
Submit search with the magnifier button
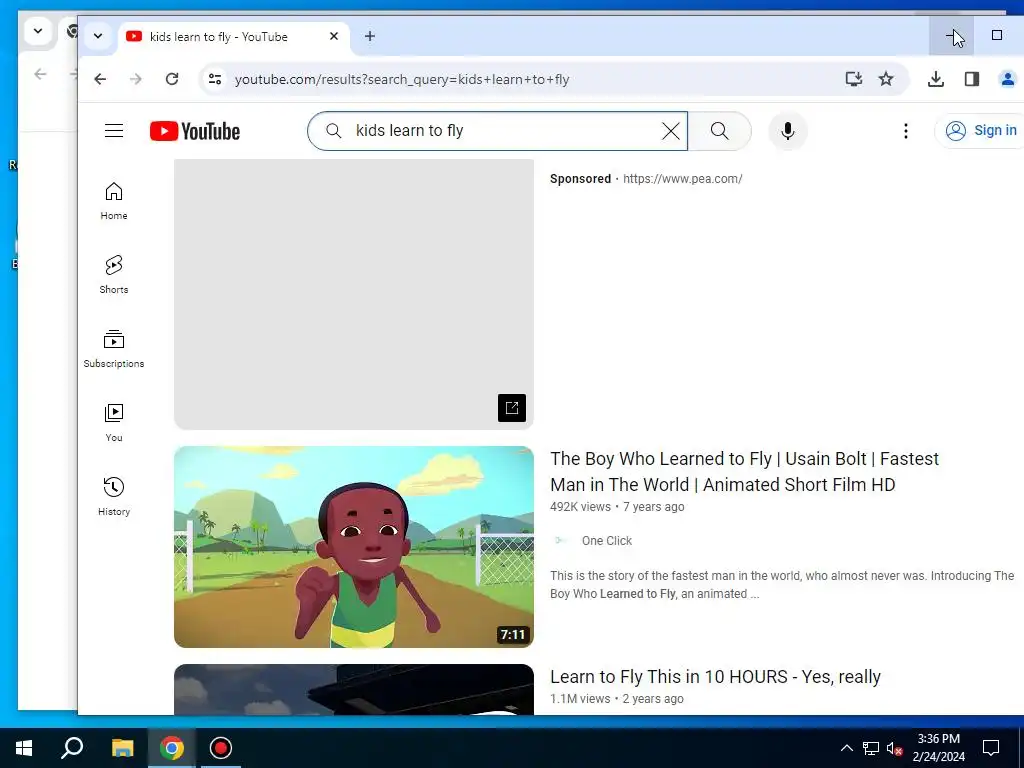click(x=720, y=131)
